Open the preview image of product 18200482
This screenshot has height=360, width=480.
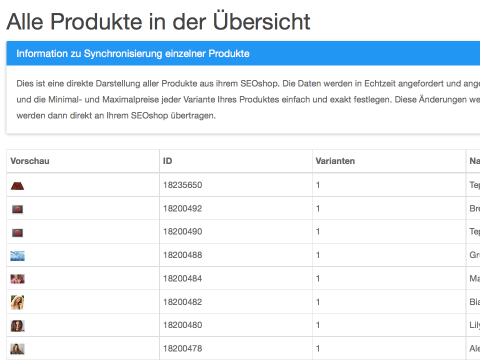pyautogui.click(x=17, y=302)
